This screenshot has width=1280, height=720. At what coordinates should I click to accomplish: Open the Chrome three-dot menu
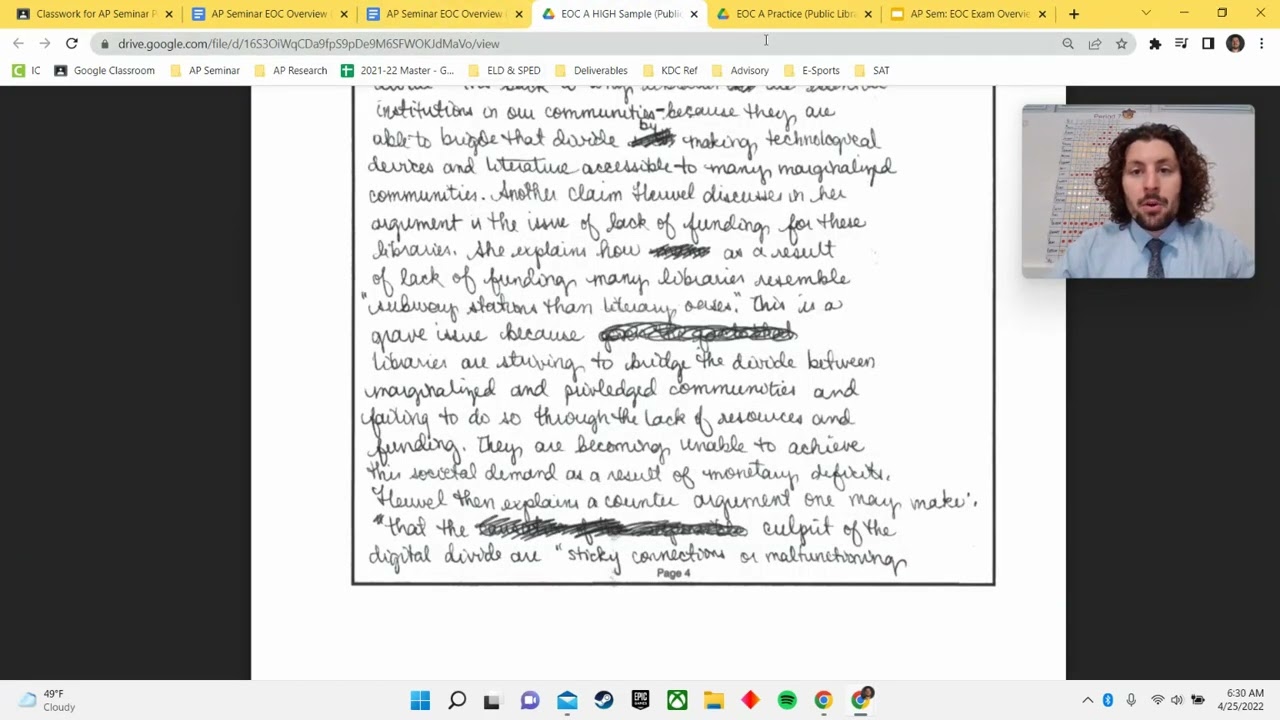point(1262,44)
